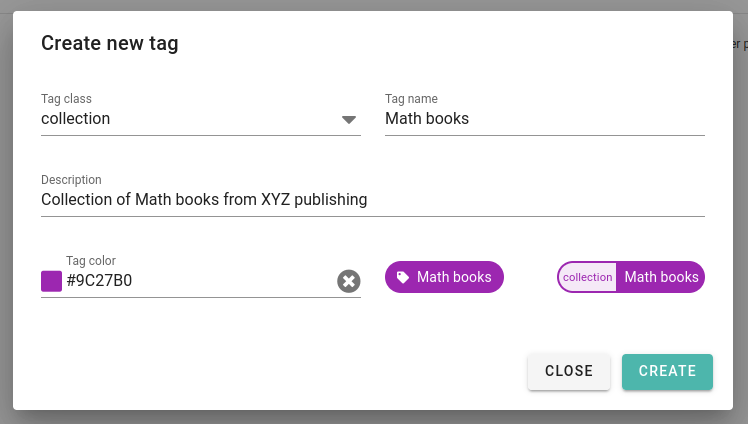Click the Tag class field label
This screenshot has width=748, height=424.
(66, 99)
